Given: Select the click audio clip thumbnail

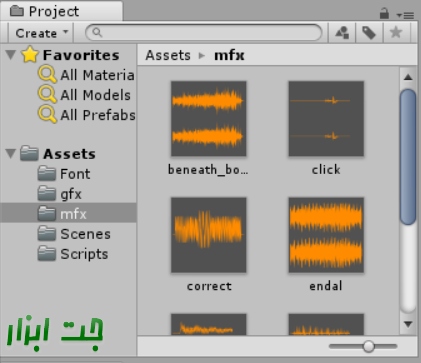Looking at the screenshot, I should [x=326, y=119].
